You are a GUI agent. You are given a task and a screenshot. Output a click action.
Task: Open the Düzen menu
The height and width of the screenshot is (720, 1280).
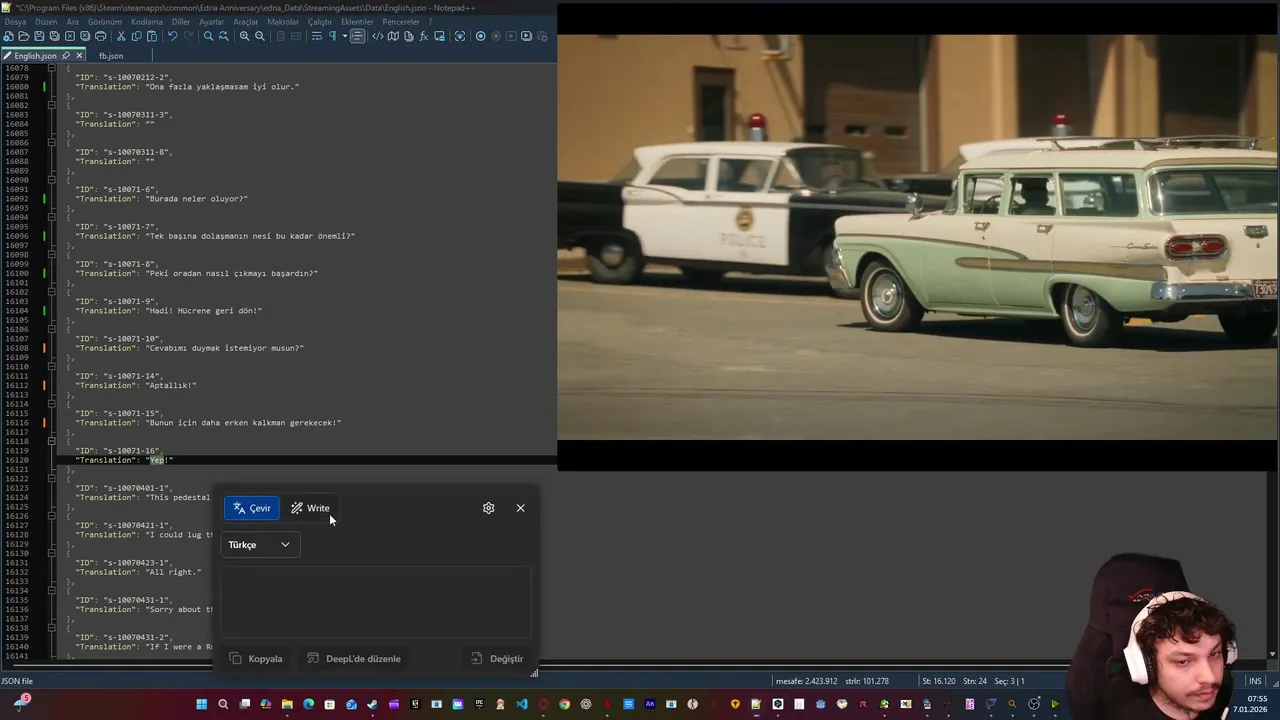tap(46, 21)
